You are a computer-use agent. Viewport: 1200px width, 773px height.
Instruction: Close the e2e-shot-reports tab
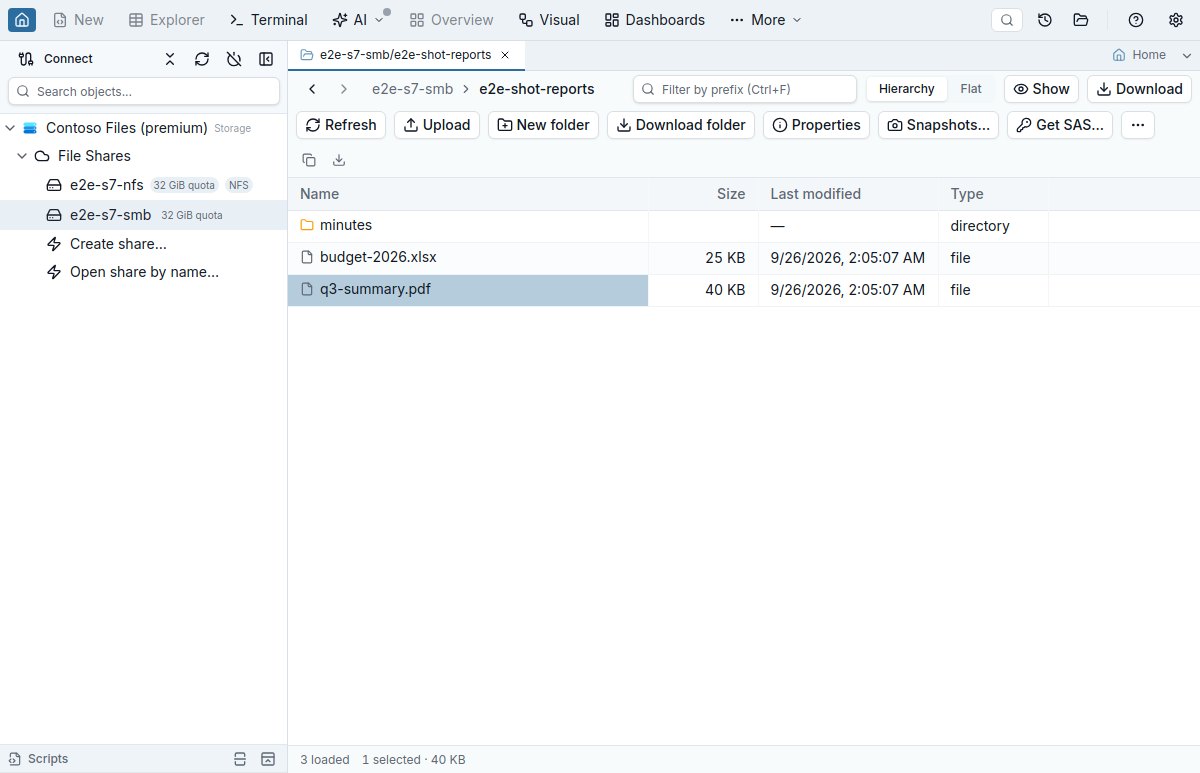505,55
